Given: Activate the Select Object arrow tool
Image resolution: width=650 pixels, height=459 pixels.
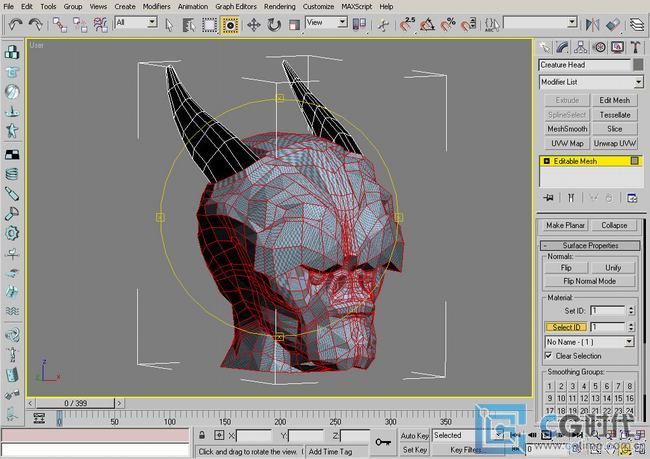Looking at the screenshot, I should pyautogui.click(x=169, y=25).
